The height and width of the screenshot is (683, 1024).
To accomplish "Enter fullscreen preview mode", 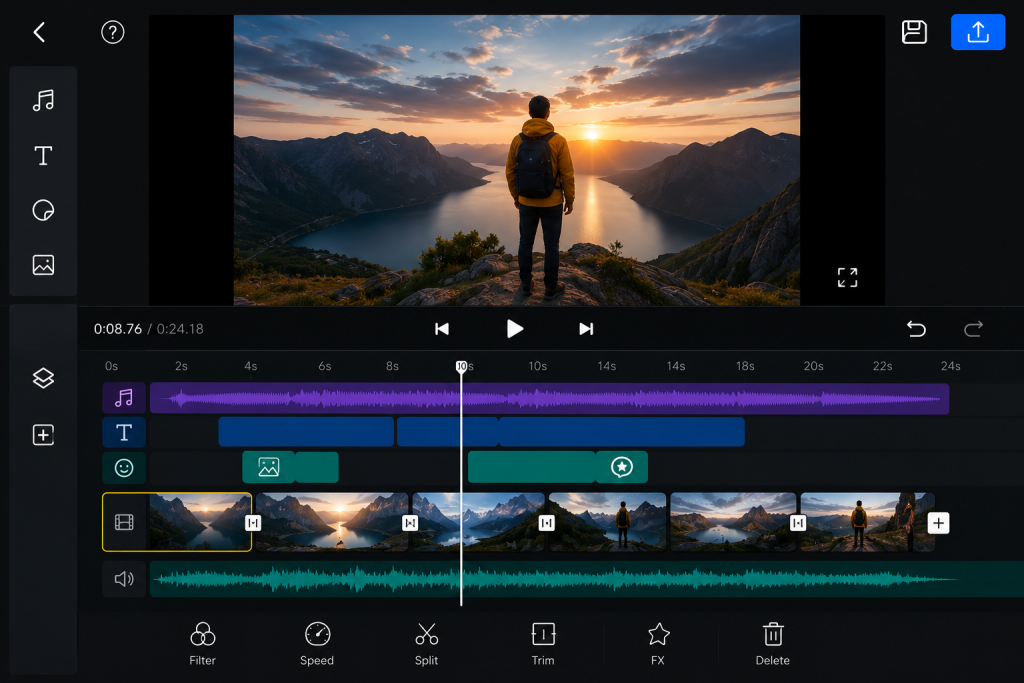I will 847,278.
